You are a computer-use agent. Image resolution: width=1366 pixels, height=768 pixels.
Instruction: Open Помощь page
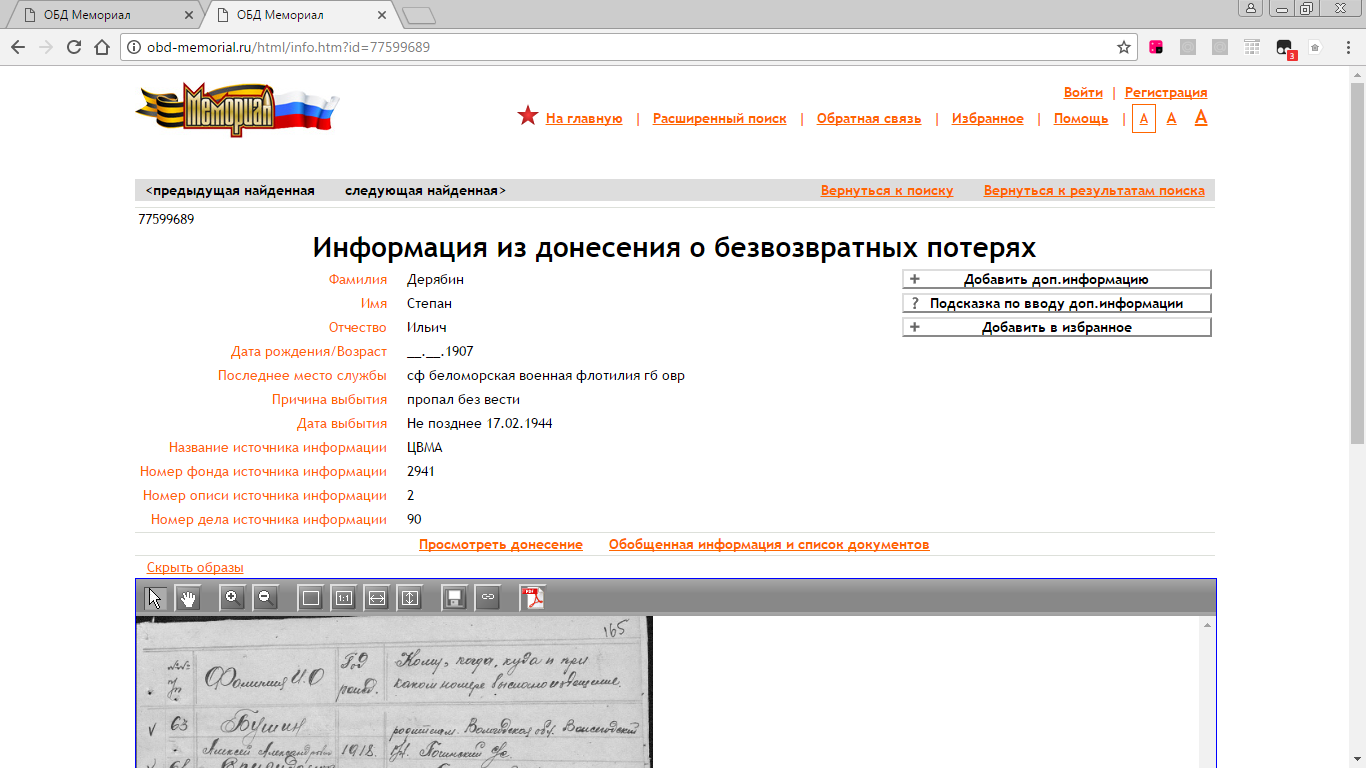pyautogui.click(x=1081, y=119)
